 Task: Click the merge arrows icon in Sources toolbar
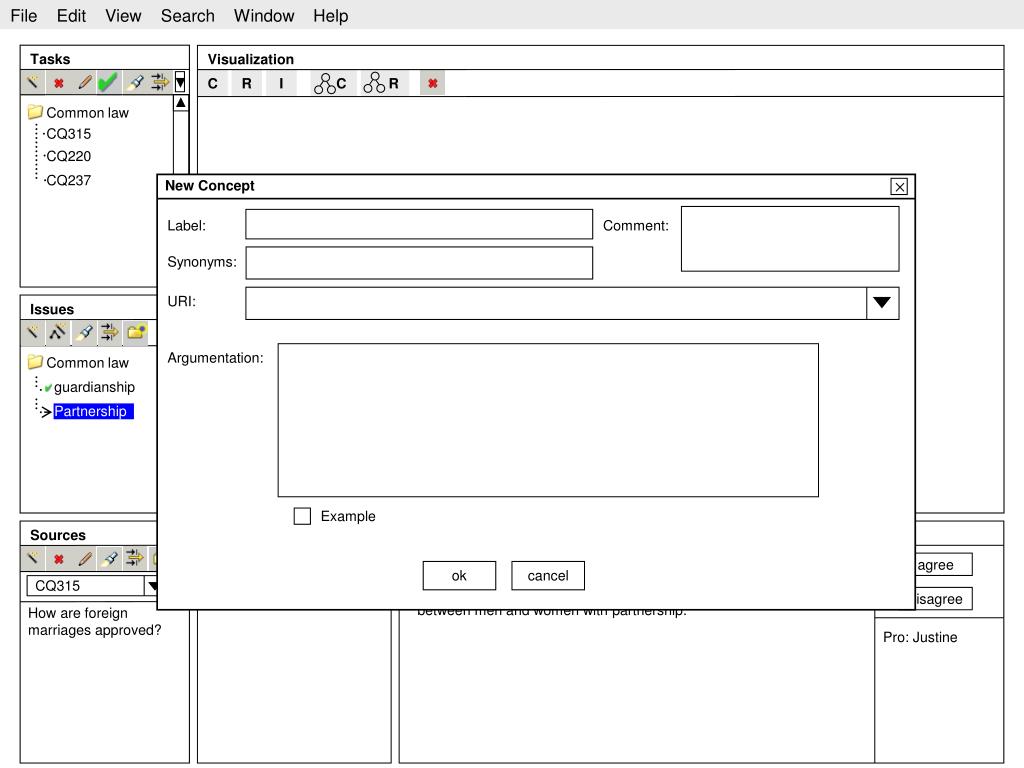tap(135, 558)
